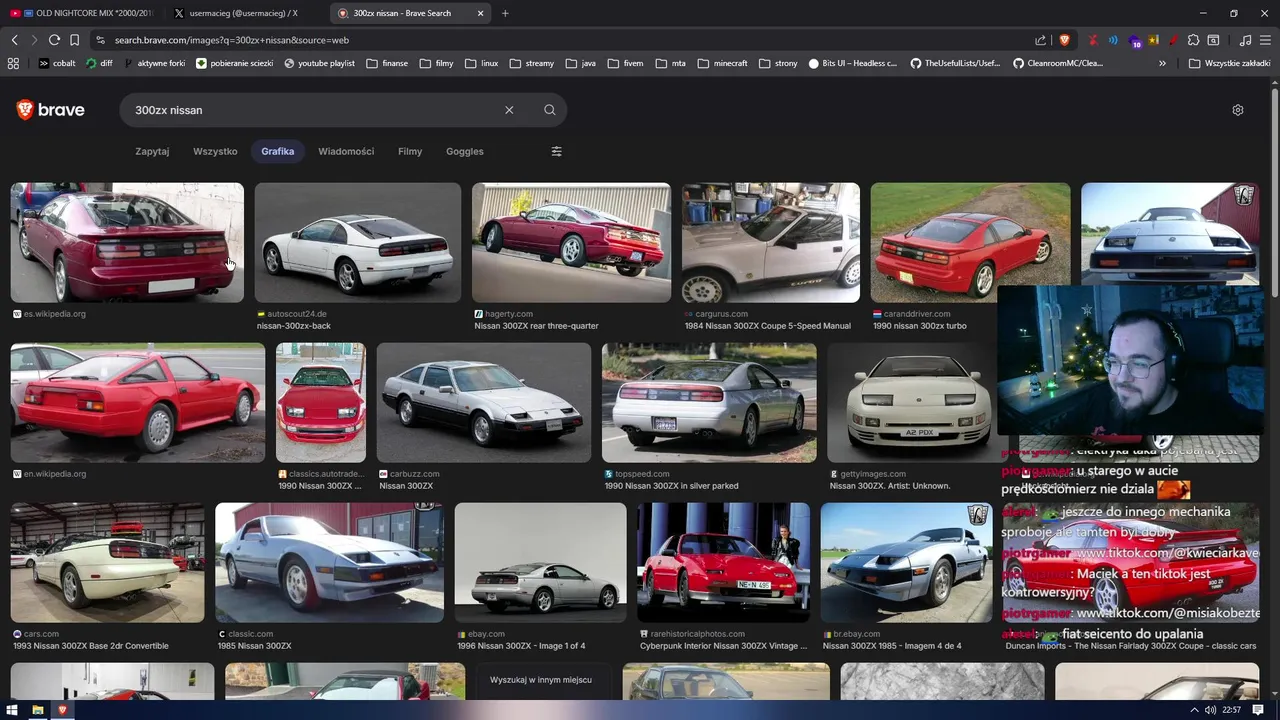Viewport: 1280px width, 720px height.
Task: Open Brave Search settings gear icon
Action: coord(1238,110)
